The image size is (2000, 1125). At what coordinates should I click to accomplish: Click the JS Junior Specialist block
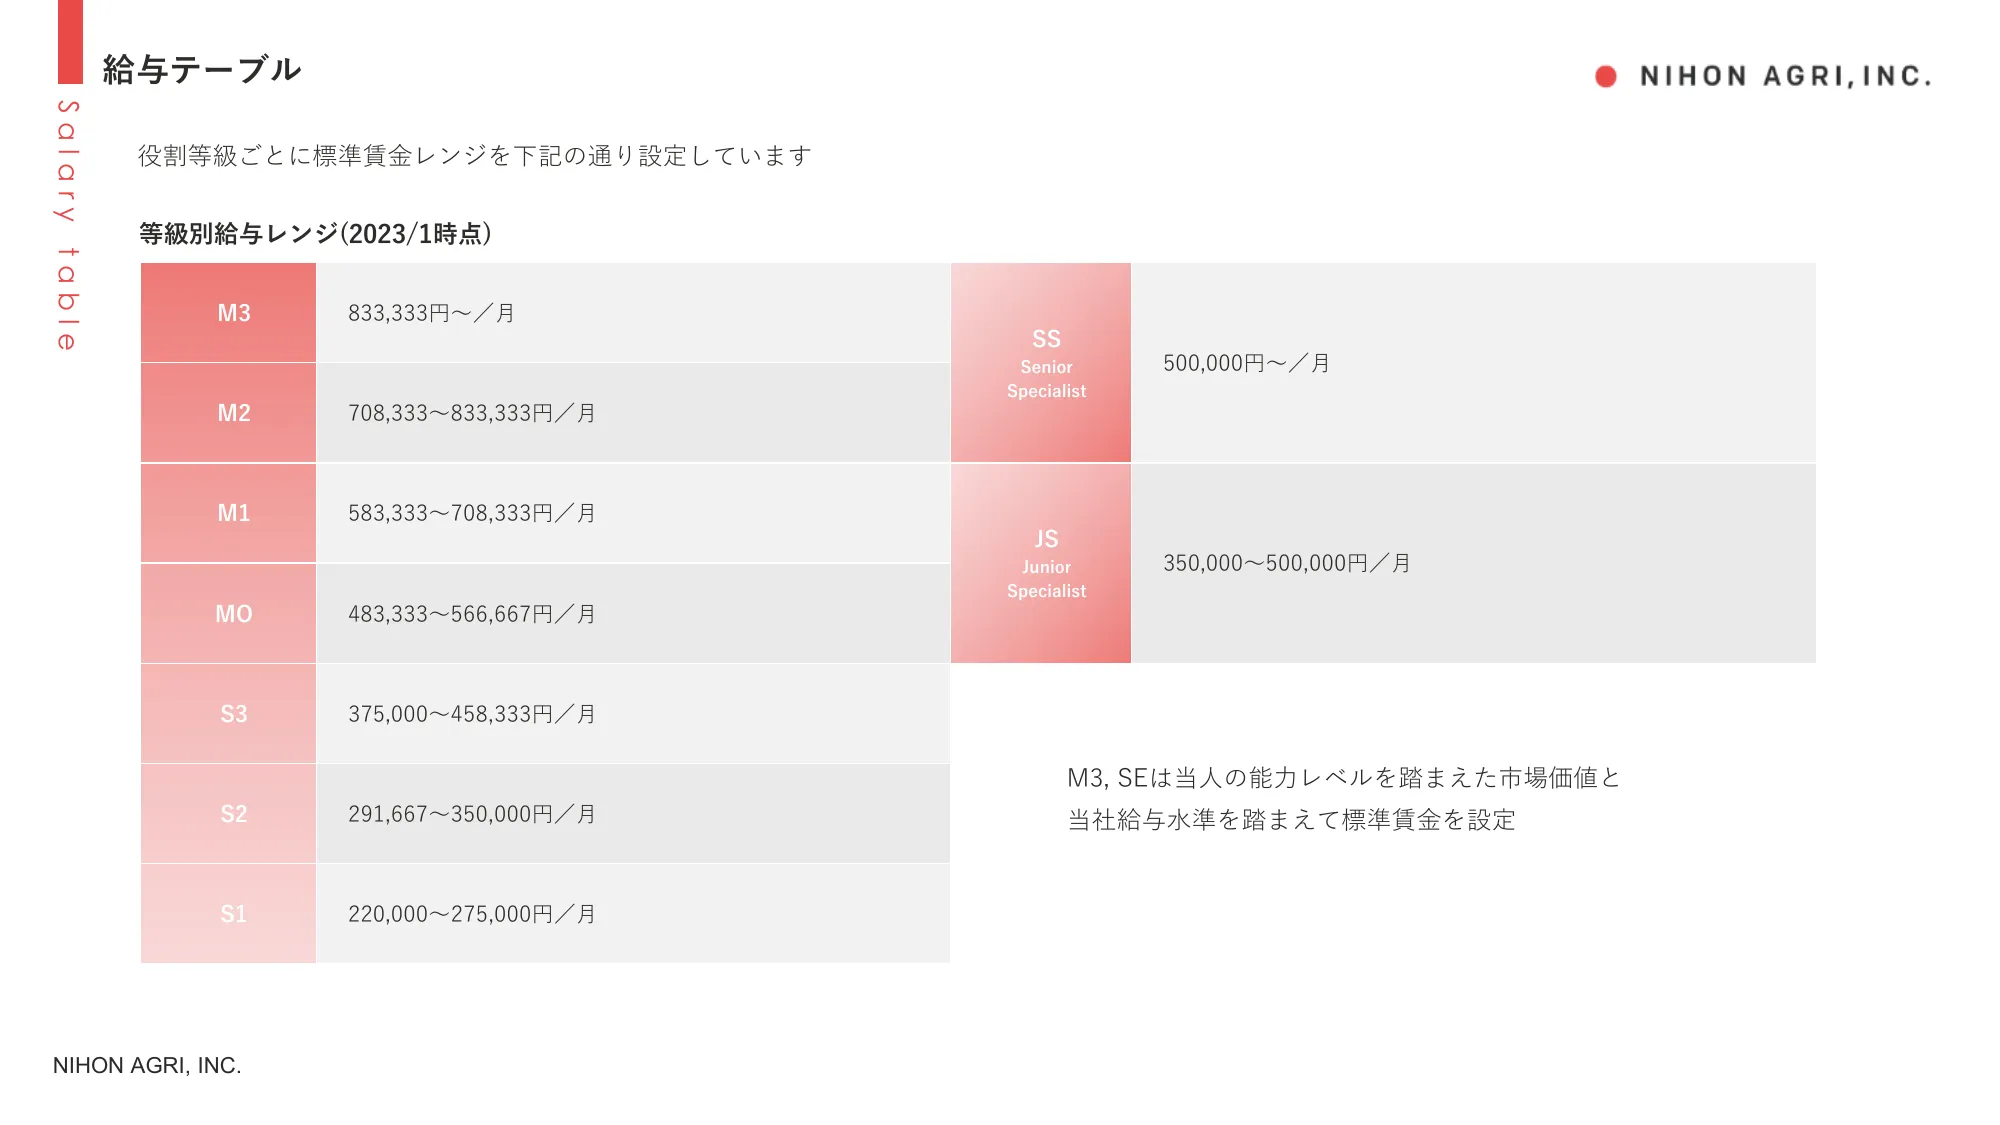pyautogui.click(x=1041, y=563)
